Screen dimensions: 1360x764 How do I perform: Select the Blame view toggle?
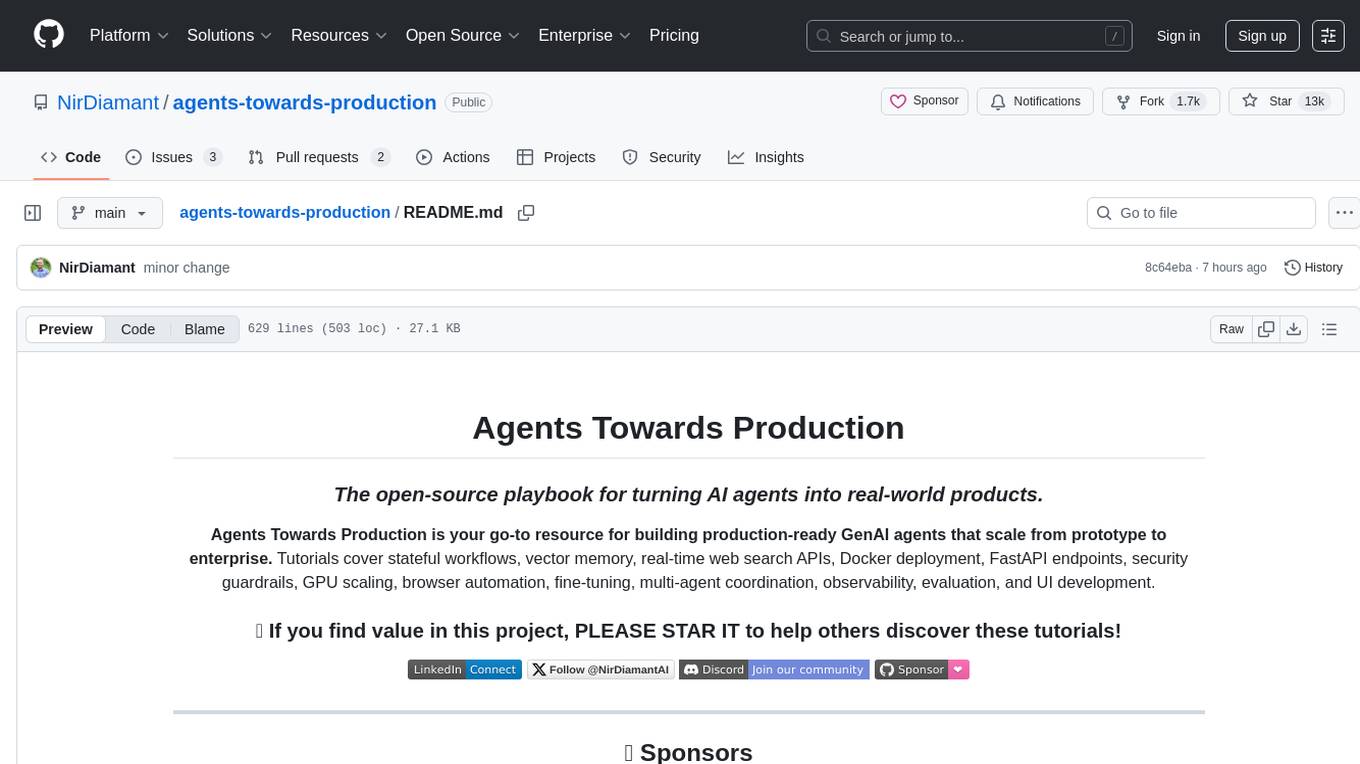[204, 329]
